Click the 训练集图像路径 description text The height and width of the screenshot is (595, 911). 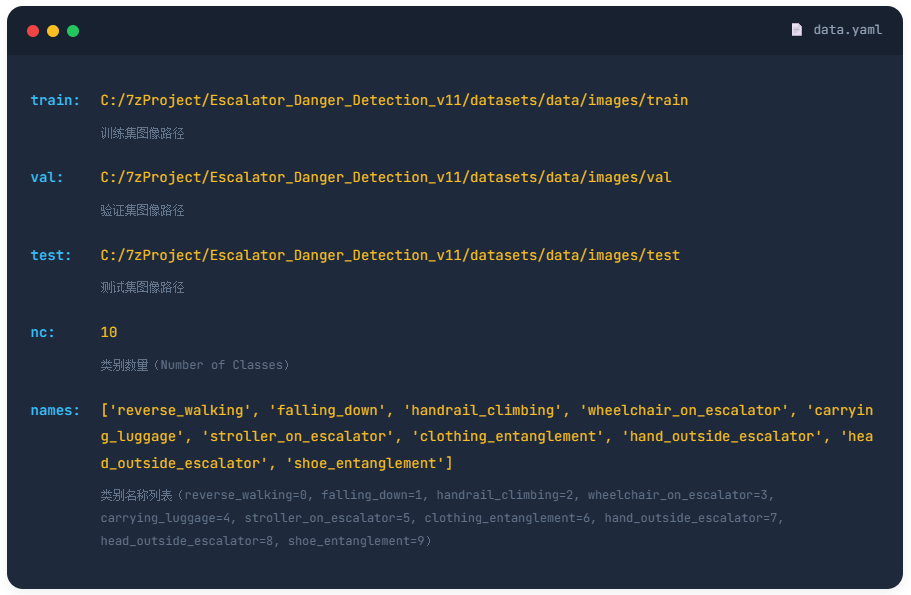point(142,133)
